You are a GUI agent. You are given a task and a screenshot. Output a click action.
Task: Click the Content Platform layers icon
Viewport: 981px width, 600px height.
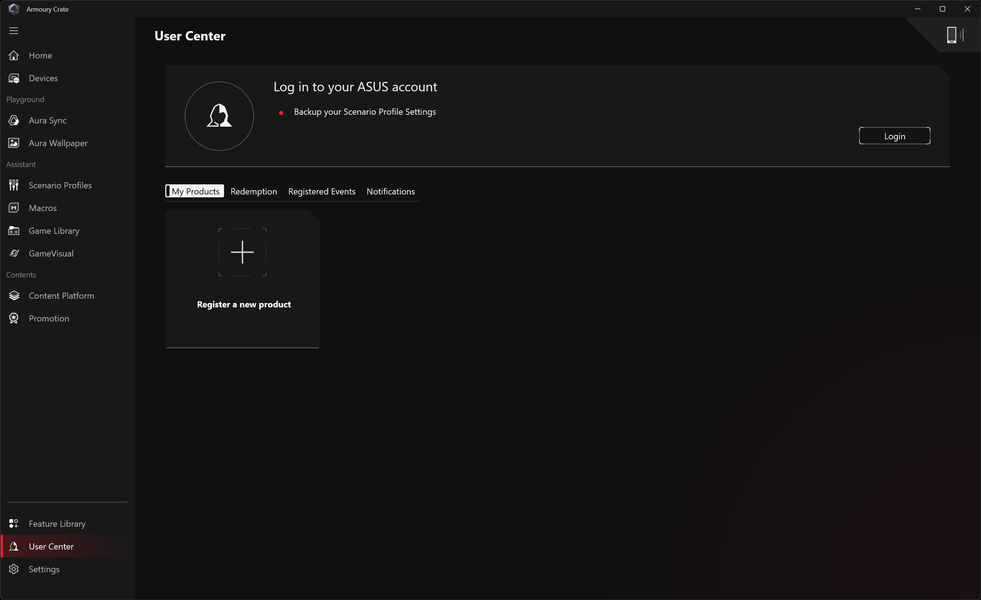(14, 295)
